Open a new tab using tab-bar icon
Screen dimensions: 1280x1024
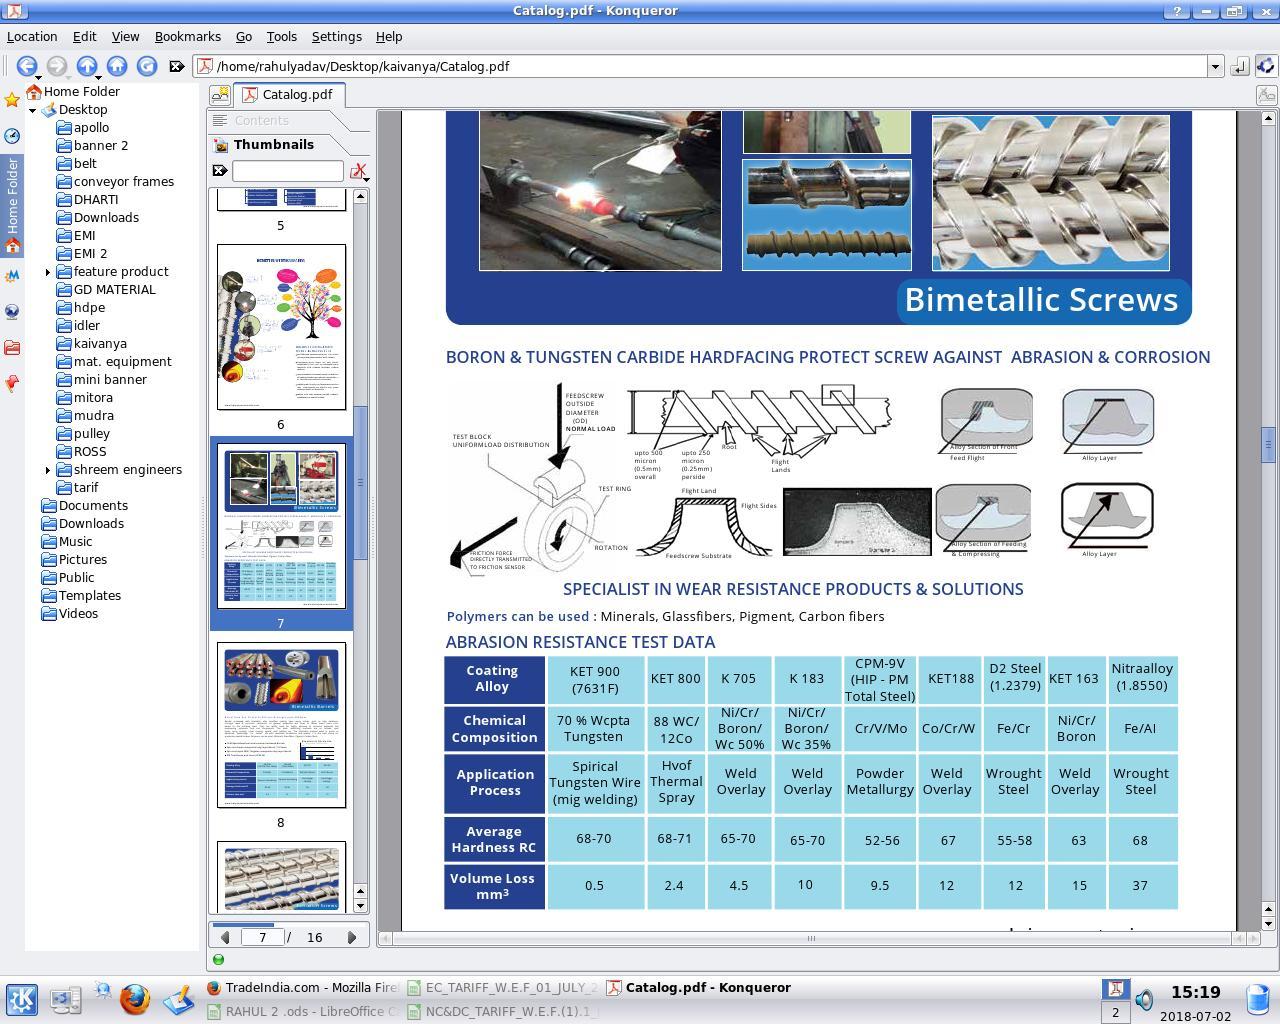[x=220, y=94]
